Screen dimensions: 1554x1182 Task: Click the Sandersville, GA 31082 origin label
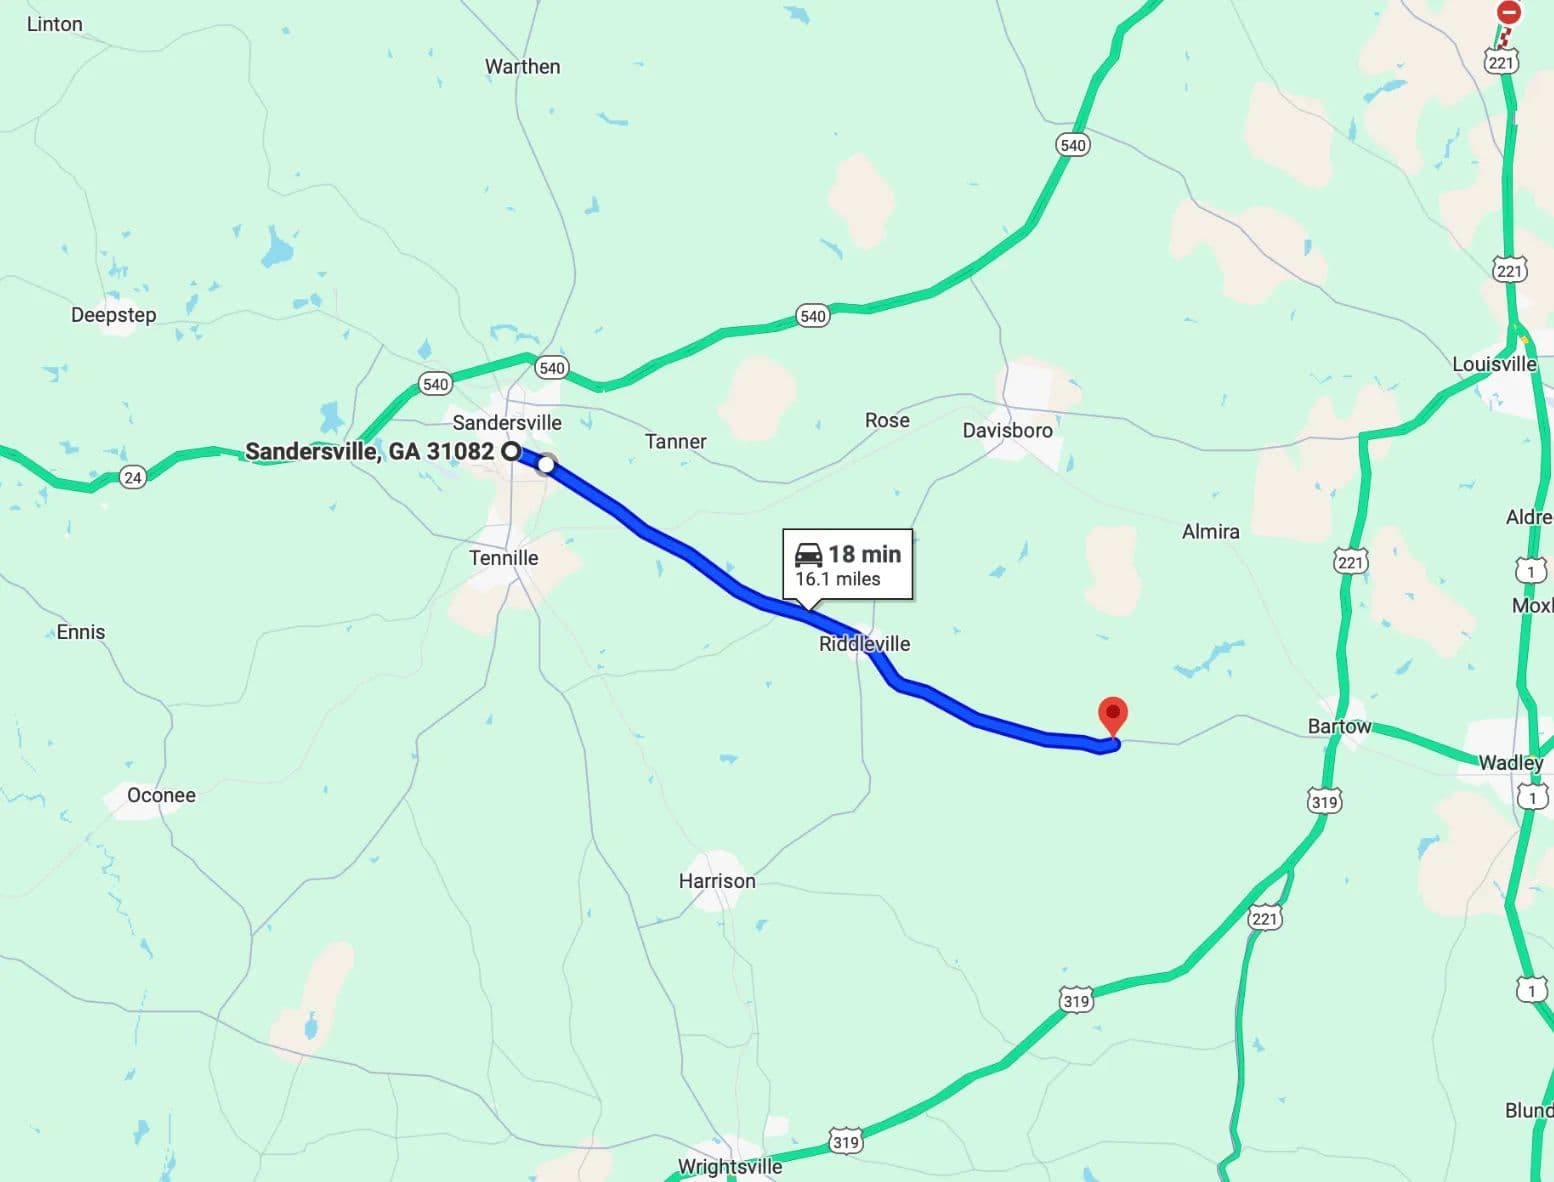pyautogui.click(x=370, y=451)
